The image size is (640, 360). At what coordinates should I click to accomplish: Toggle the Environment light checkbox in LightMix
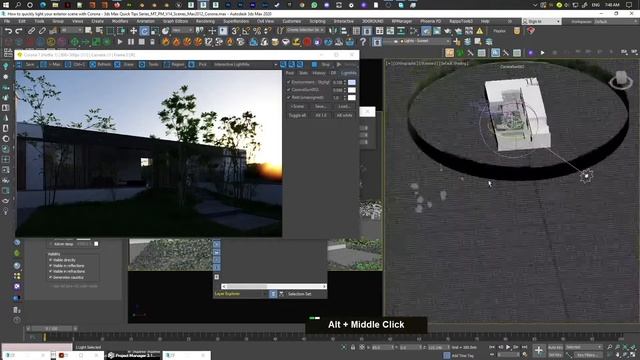click(289, 82)
